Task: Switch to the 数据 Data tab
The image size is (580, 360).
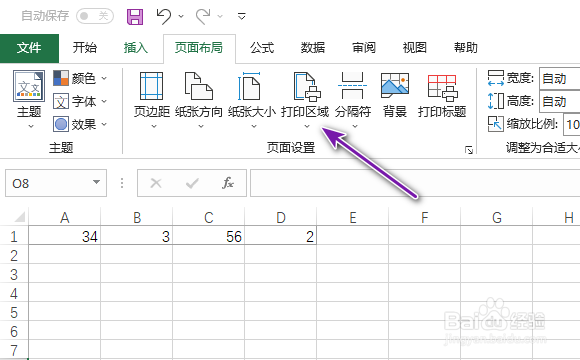Action: pyautogui.click(x=313, y=48)
